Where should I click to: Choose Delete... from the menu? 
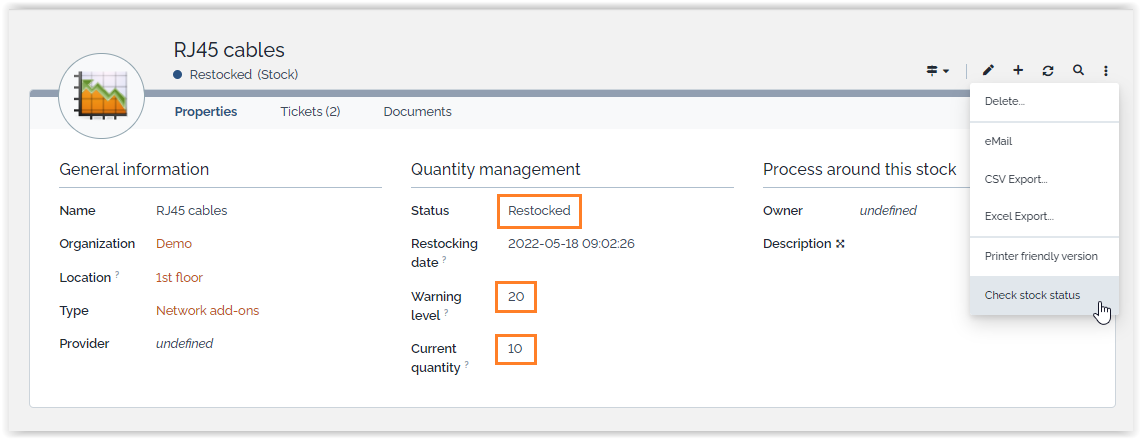pos(1005,102)
